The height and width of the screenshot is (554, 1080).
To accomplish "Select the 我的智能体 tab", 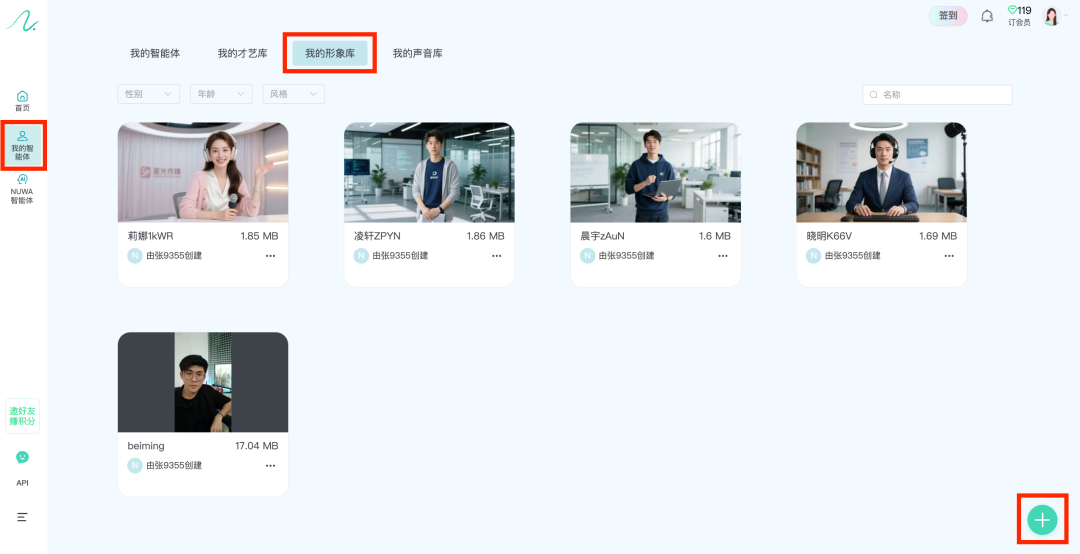I will tap(155, 53).
